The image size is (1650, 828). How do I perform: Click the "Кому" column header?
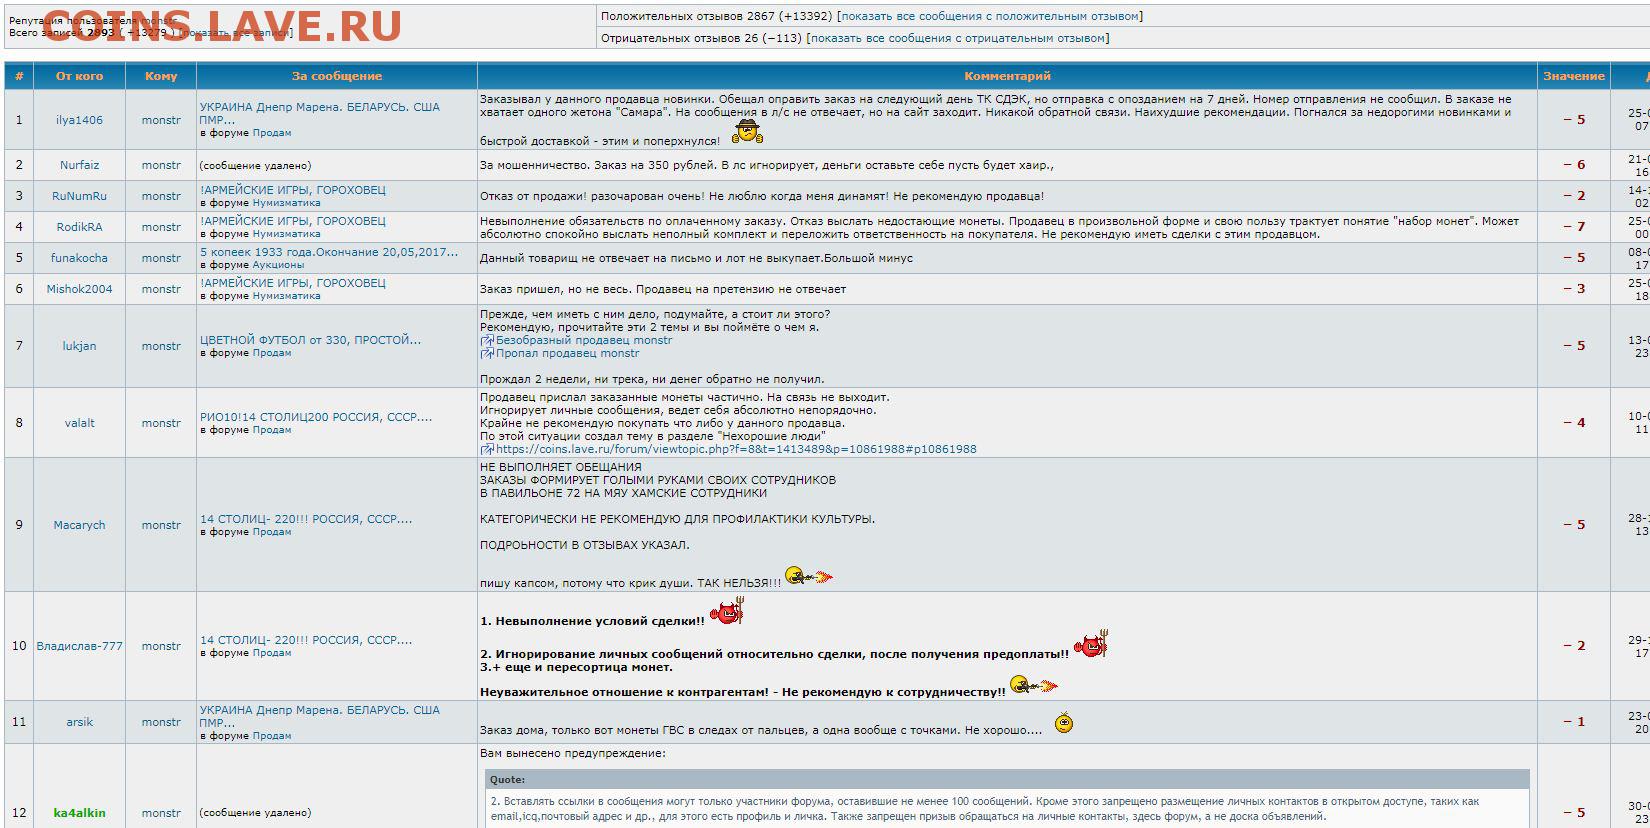pos(161,76)
